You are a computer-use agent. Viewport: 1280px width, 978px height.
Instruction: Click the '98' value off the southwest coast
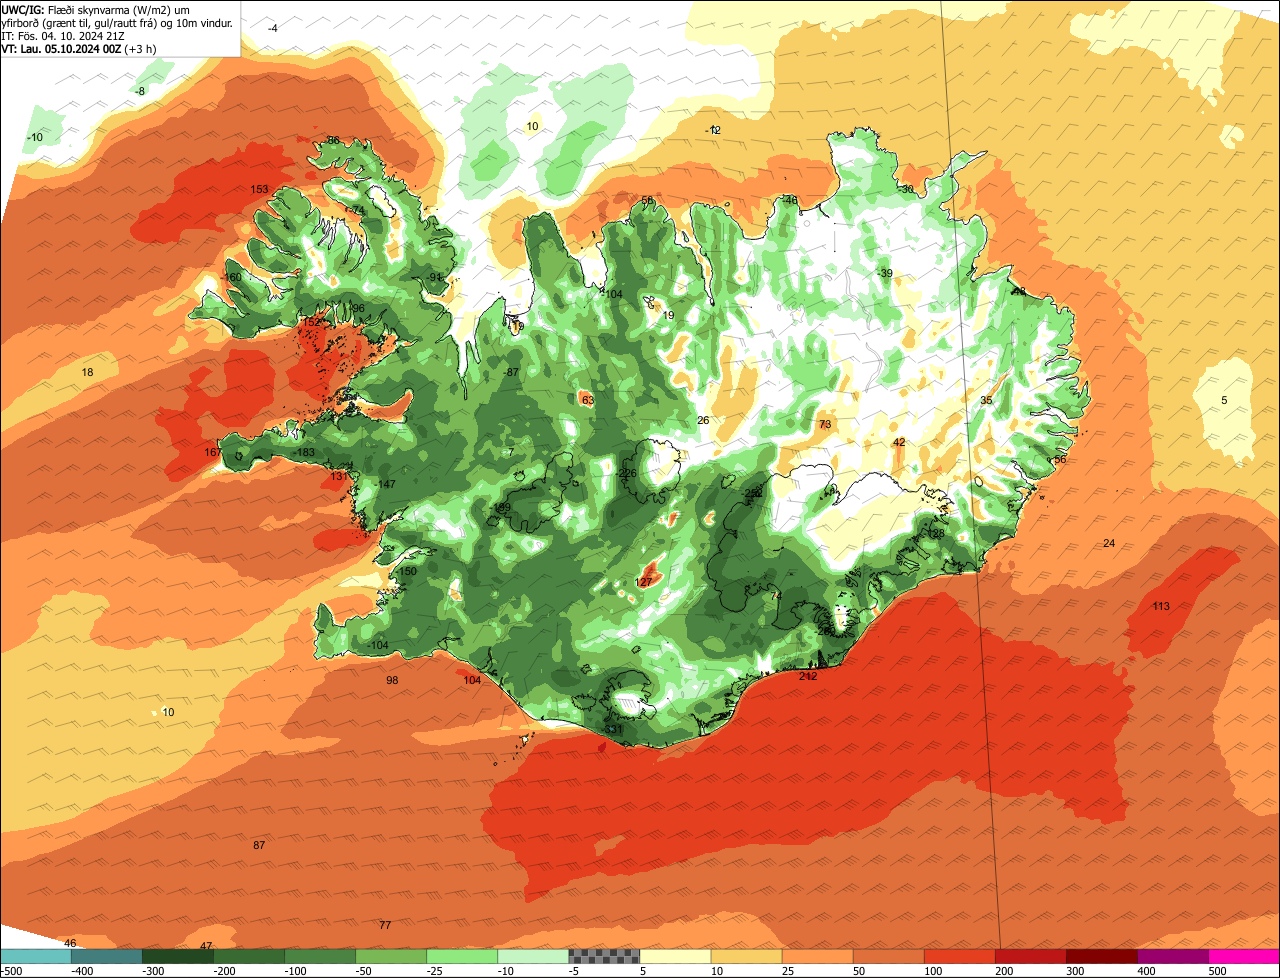(392, 680)
